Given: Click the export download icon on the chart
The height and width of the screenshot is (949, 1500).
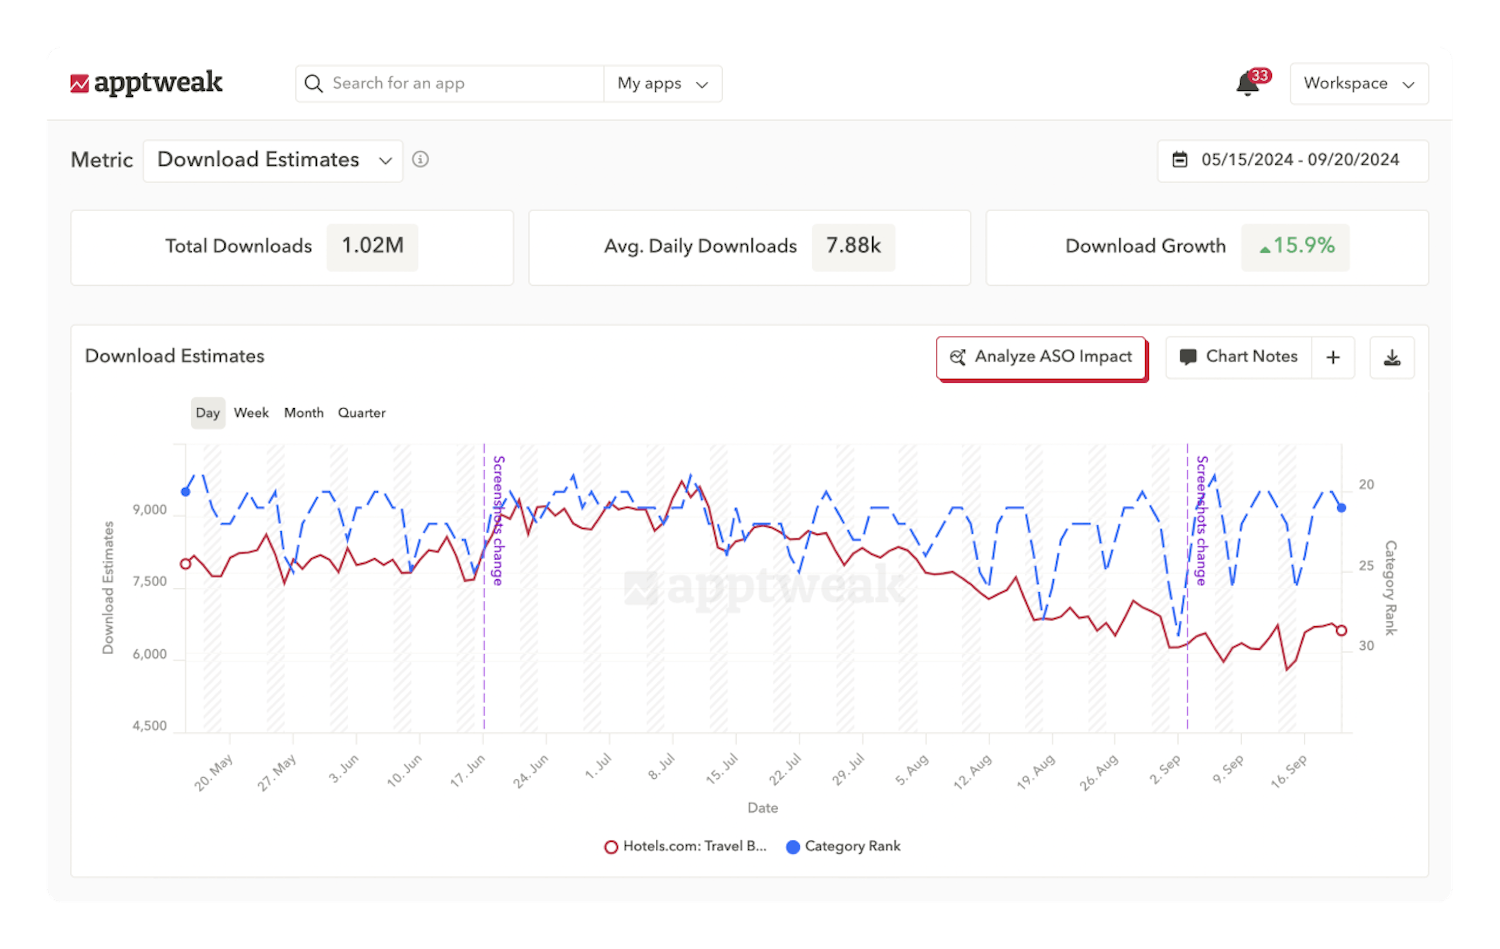Looking at the screenshot, I should pyautogui.click(x=1392, y=357).
